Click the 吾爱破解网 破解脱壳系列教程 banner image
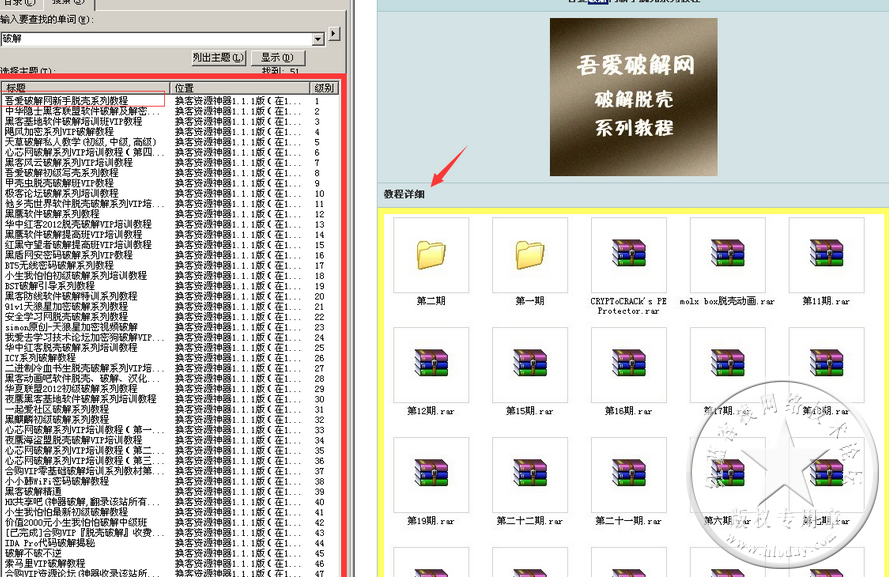This screenshot has height=577, width=889. 633,97
